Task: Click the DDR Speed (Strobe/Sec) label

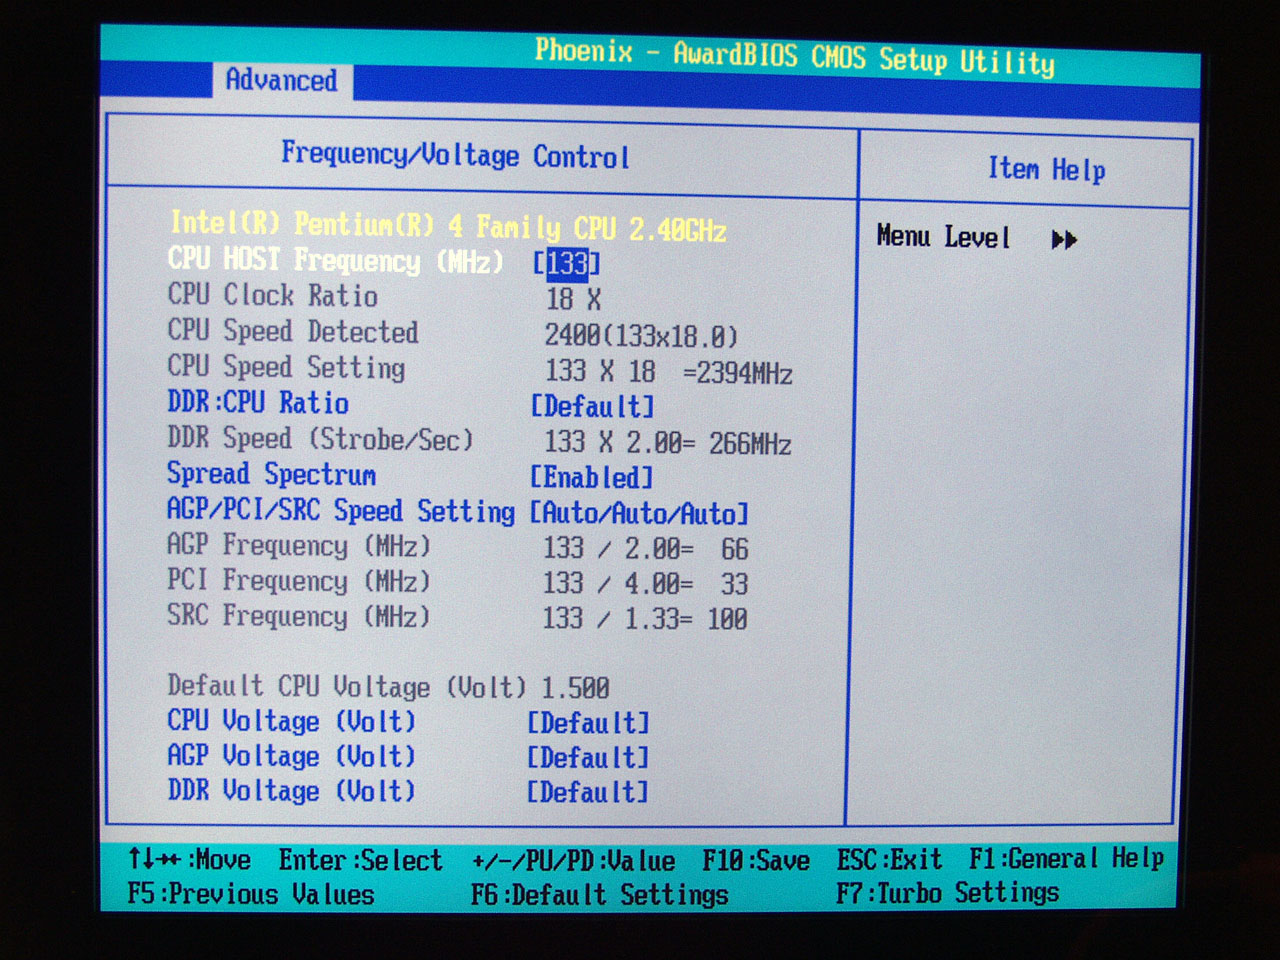Action: (319, 439)
